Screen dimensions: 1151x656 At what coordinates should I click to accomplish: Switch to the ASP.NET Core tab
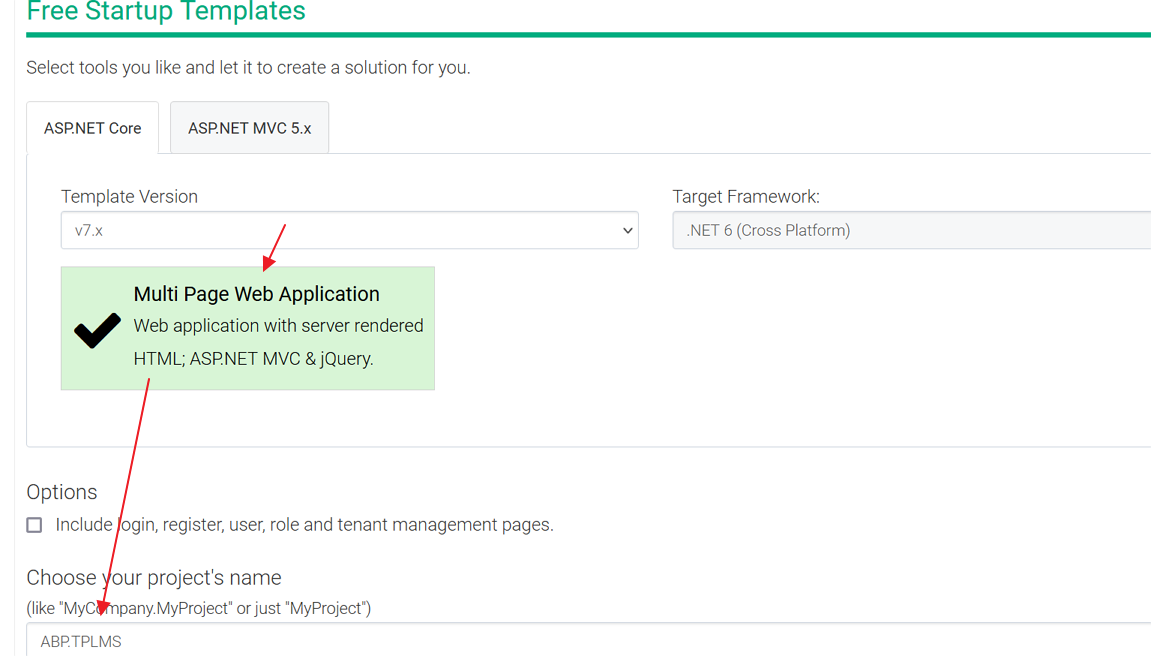click(92, 128)
